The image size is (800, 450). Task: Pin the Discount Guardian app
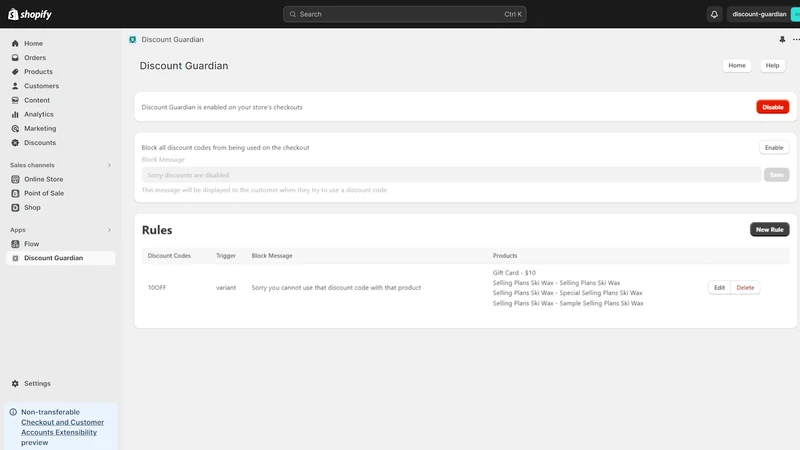(x=782, y=39)
